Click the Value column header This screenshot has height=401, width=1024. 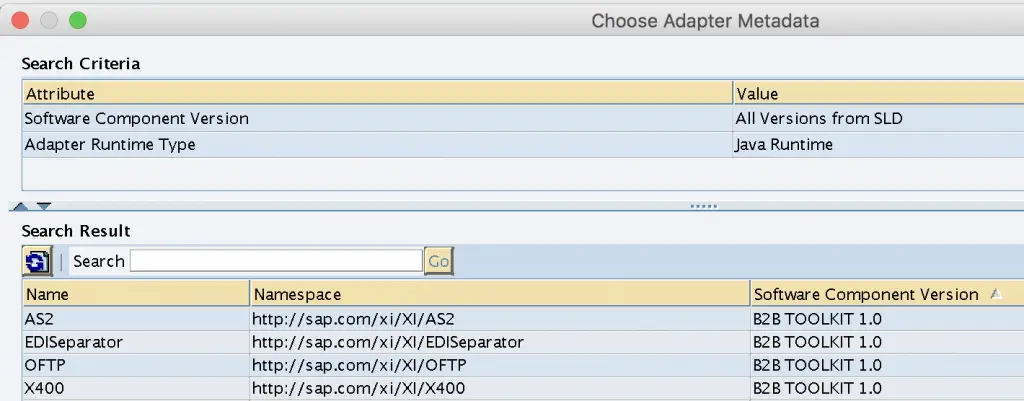point(878,93)
